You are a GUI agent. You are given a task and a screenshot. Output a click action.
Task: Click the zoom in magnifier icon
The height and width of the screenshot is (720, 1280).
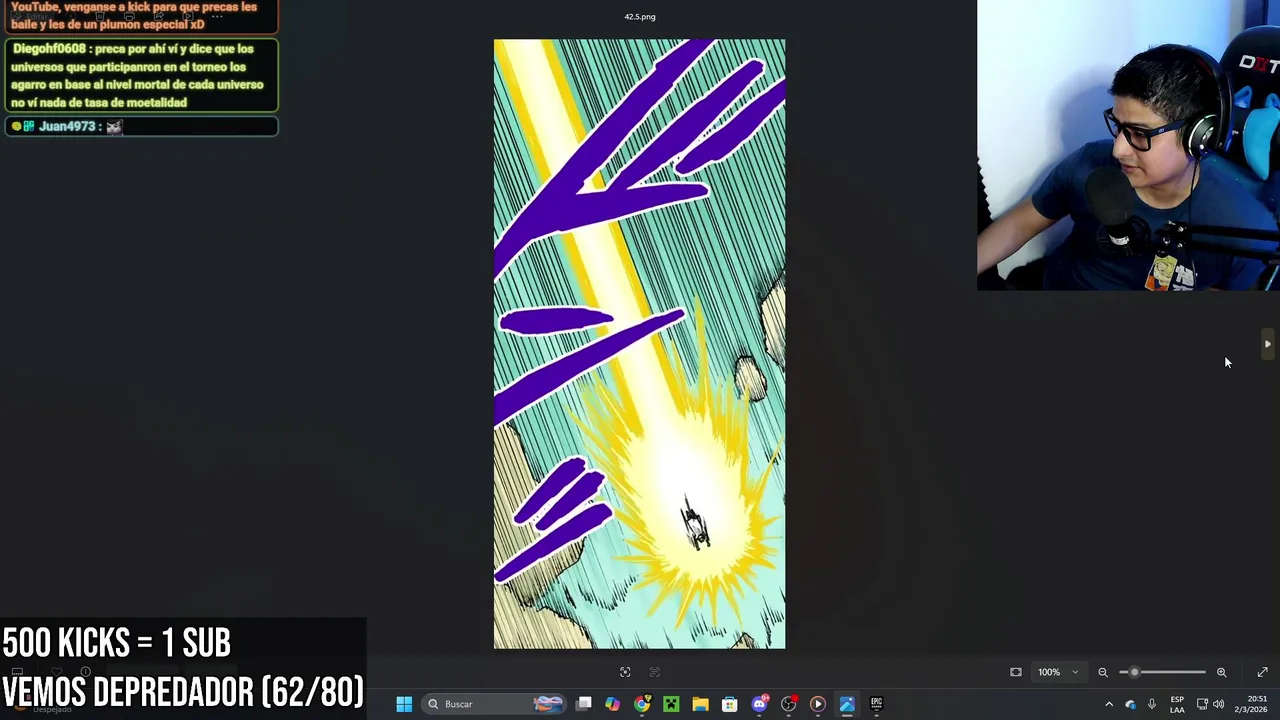point(1221,672)
